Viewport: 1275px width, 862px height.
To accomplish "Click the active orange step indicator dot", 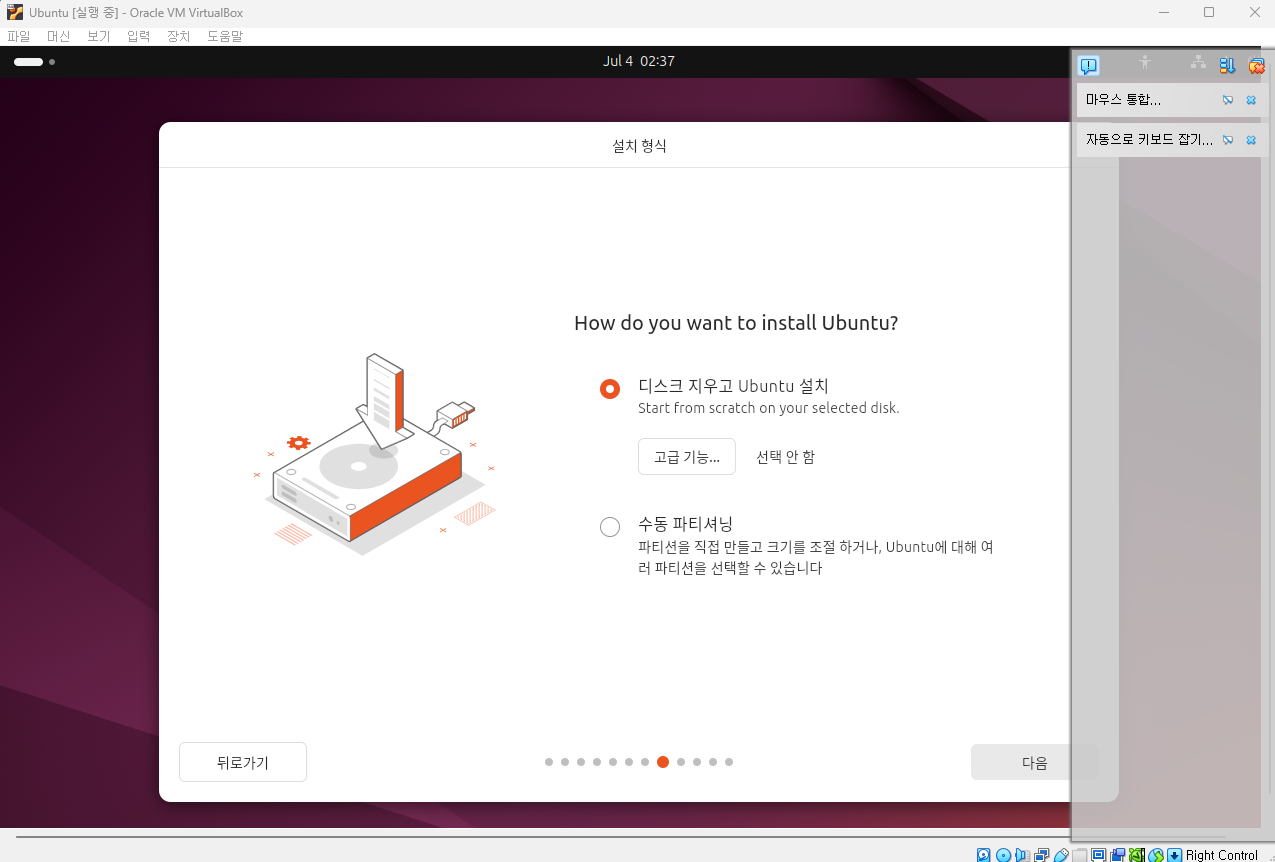I will (x=663, y=762).
